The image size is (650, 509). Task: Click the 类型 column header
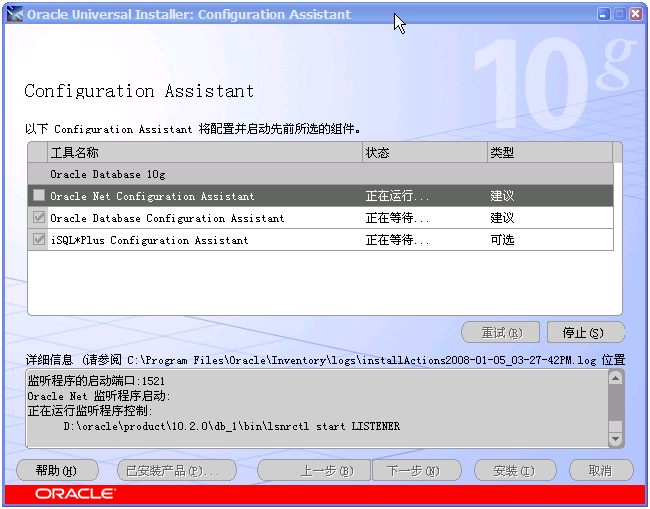tap(550, 153)
